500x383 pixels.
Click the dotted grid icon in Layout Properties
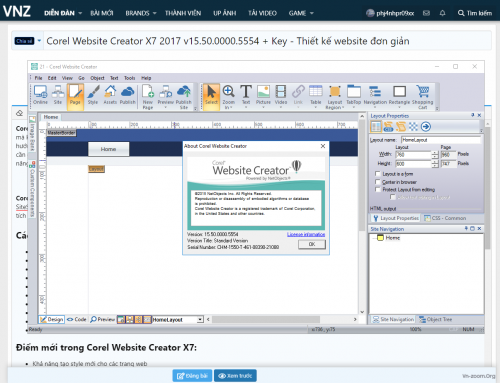pos(413,127)
